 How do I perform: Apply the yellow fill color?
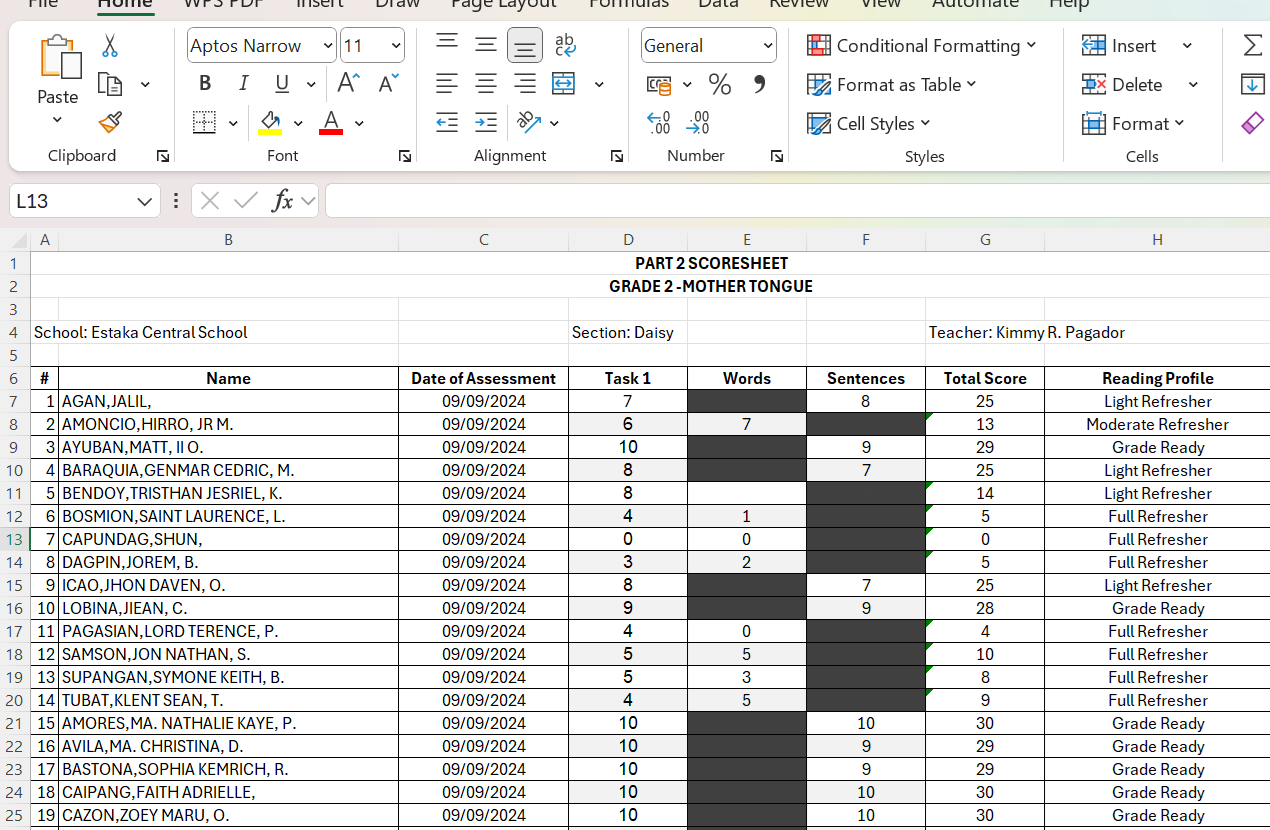point(270,123)
